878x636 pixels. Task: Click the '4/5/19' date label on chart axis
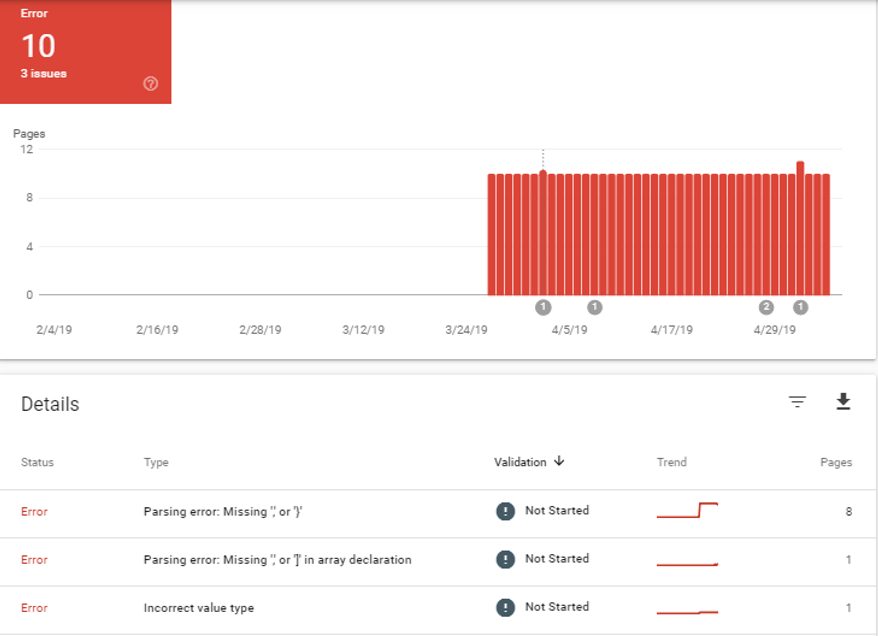coord(569,330)
